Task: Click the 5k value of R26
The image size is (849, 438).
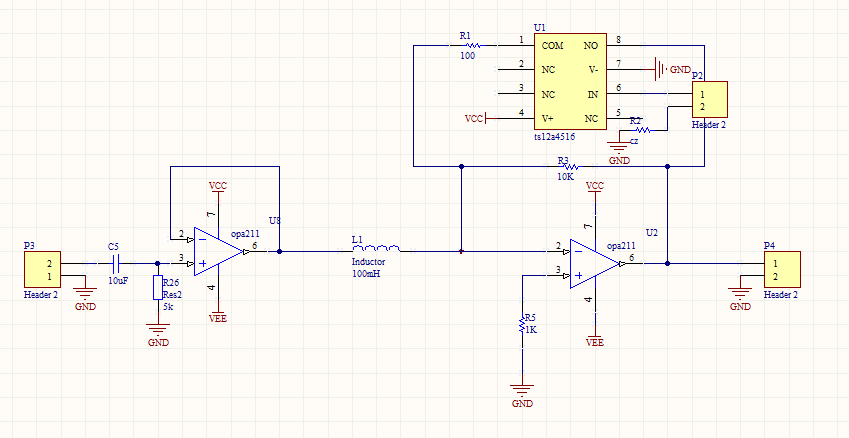Action: click(168, 306)
